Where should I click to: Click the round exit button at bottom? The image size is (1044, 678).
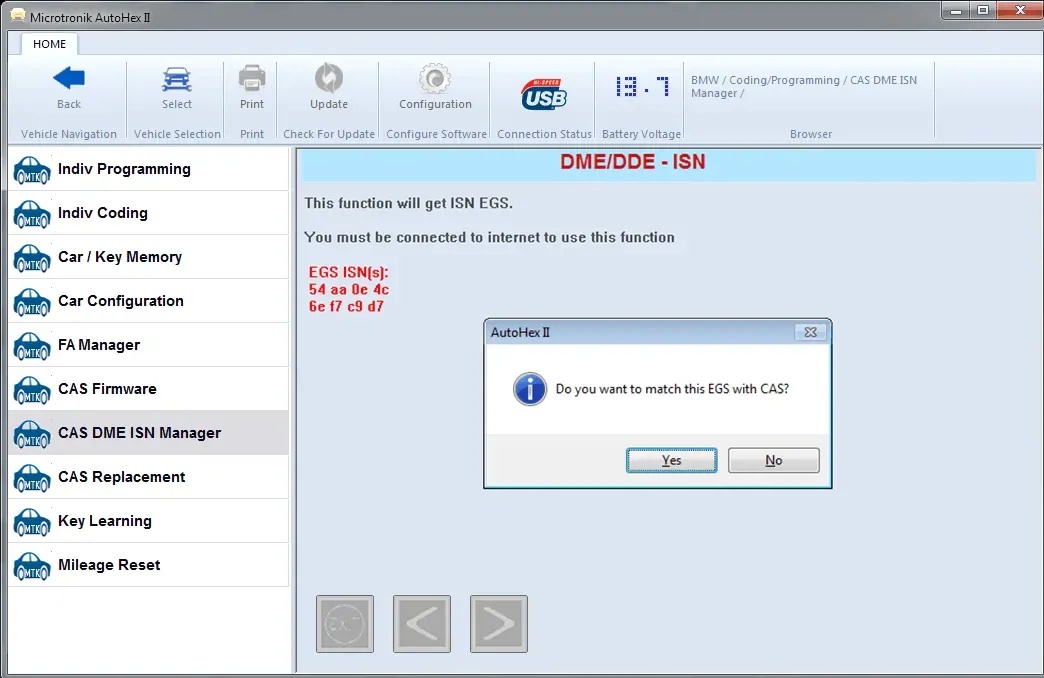345,624
